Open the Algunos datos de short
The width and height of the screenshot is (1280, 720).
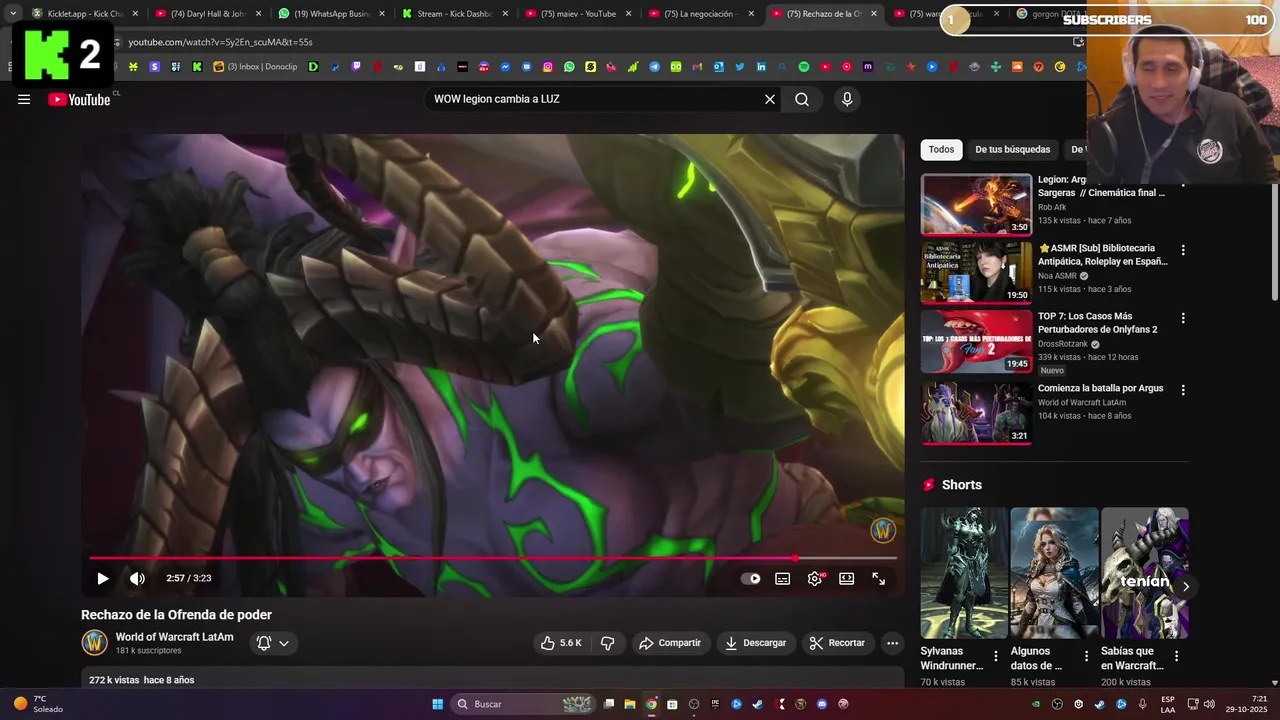[1054, 573]
